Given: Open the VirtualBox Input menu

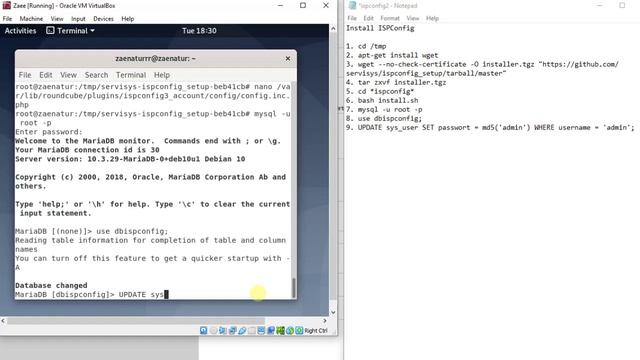Looking at the screenshot, I should [78, 19].
